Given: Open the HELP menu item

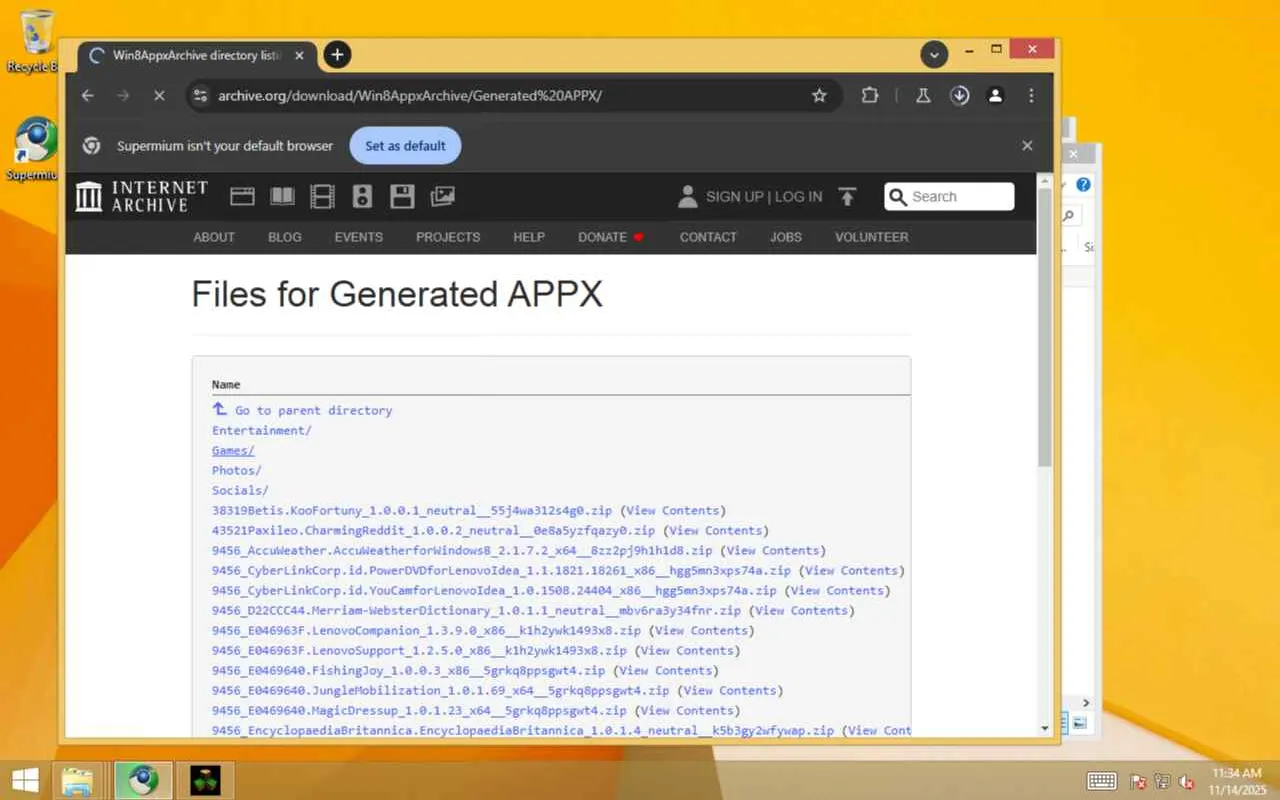Looking at the screenshot, I should pos(529,237).
